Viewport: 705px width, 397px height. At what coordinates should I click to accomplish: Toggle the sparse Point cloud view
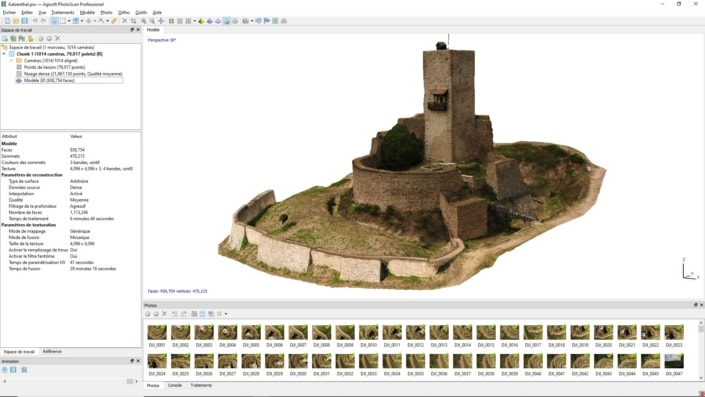click(x=171, y=21)
